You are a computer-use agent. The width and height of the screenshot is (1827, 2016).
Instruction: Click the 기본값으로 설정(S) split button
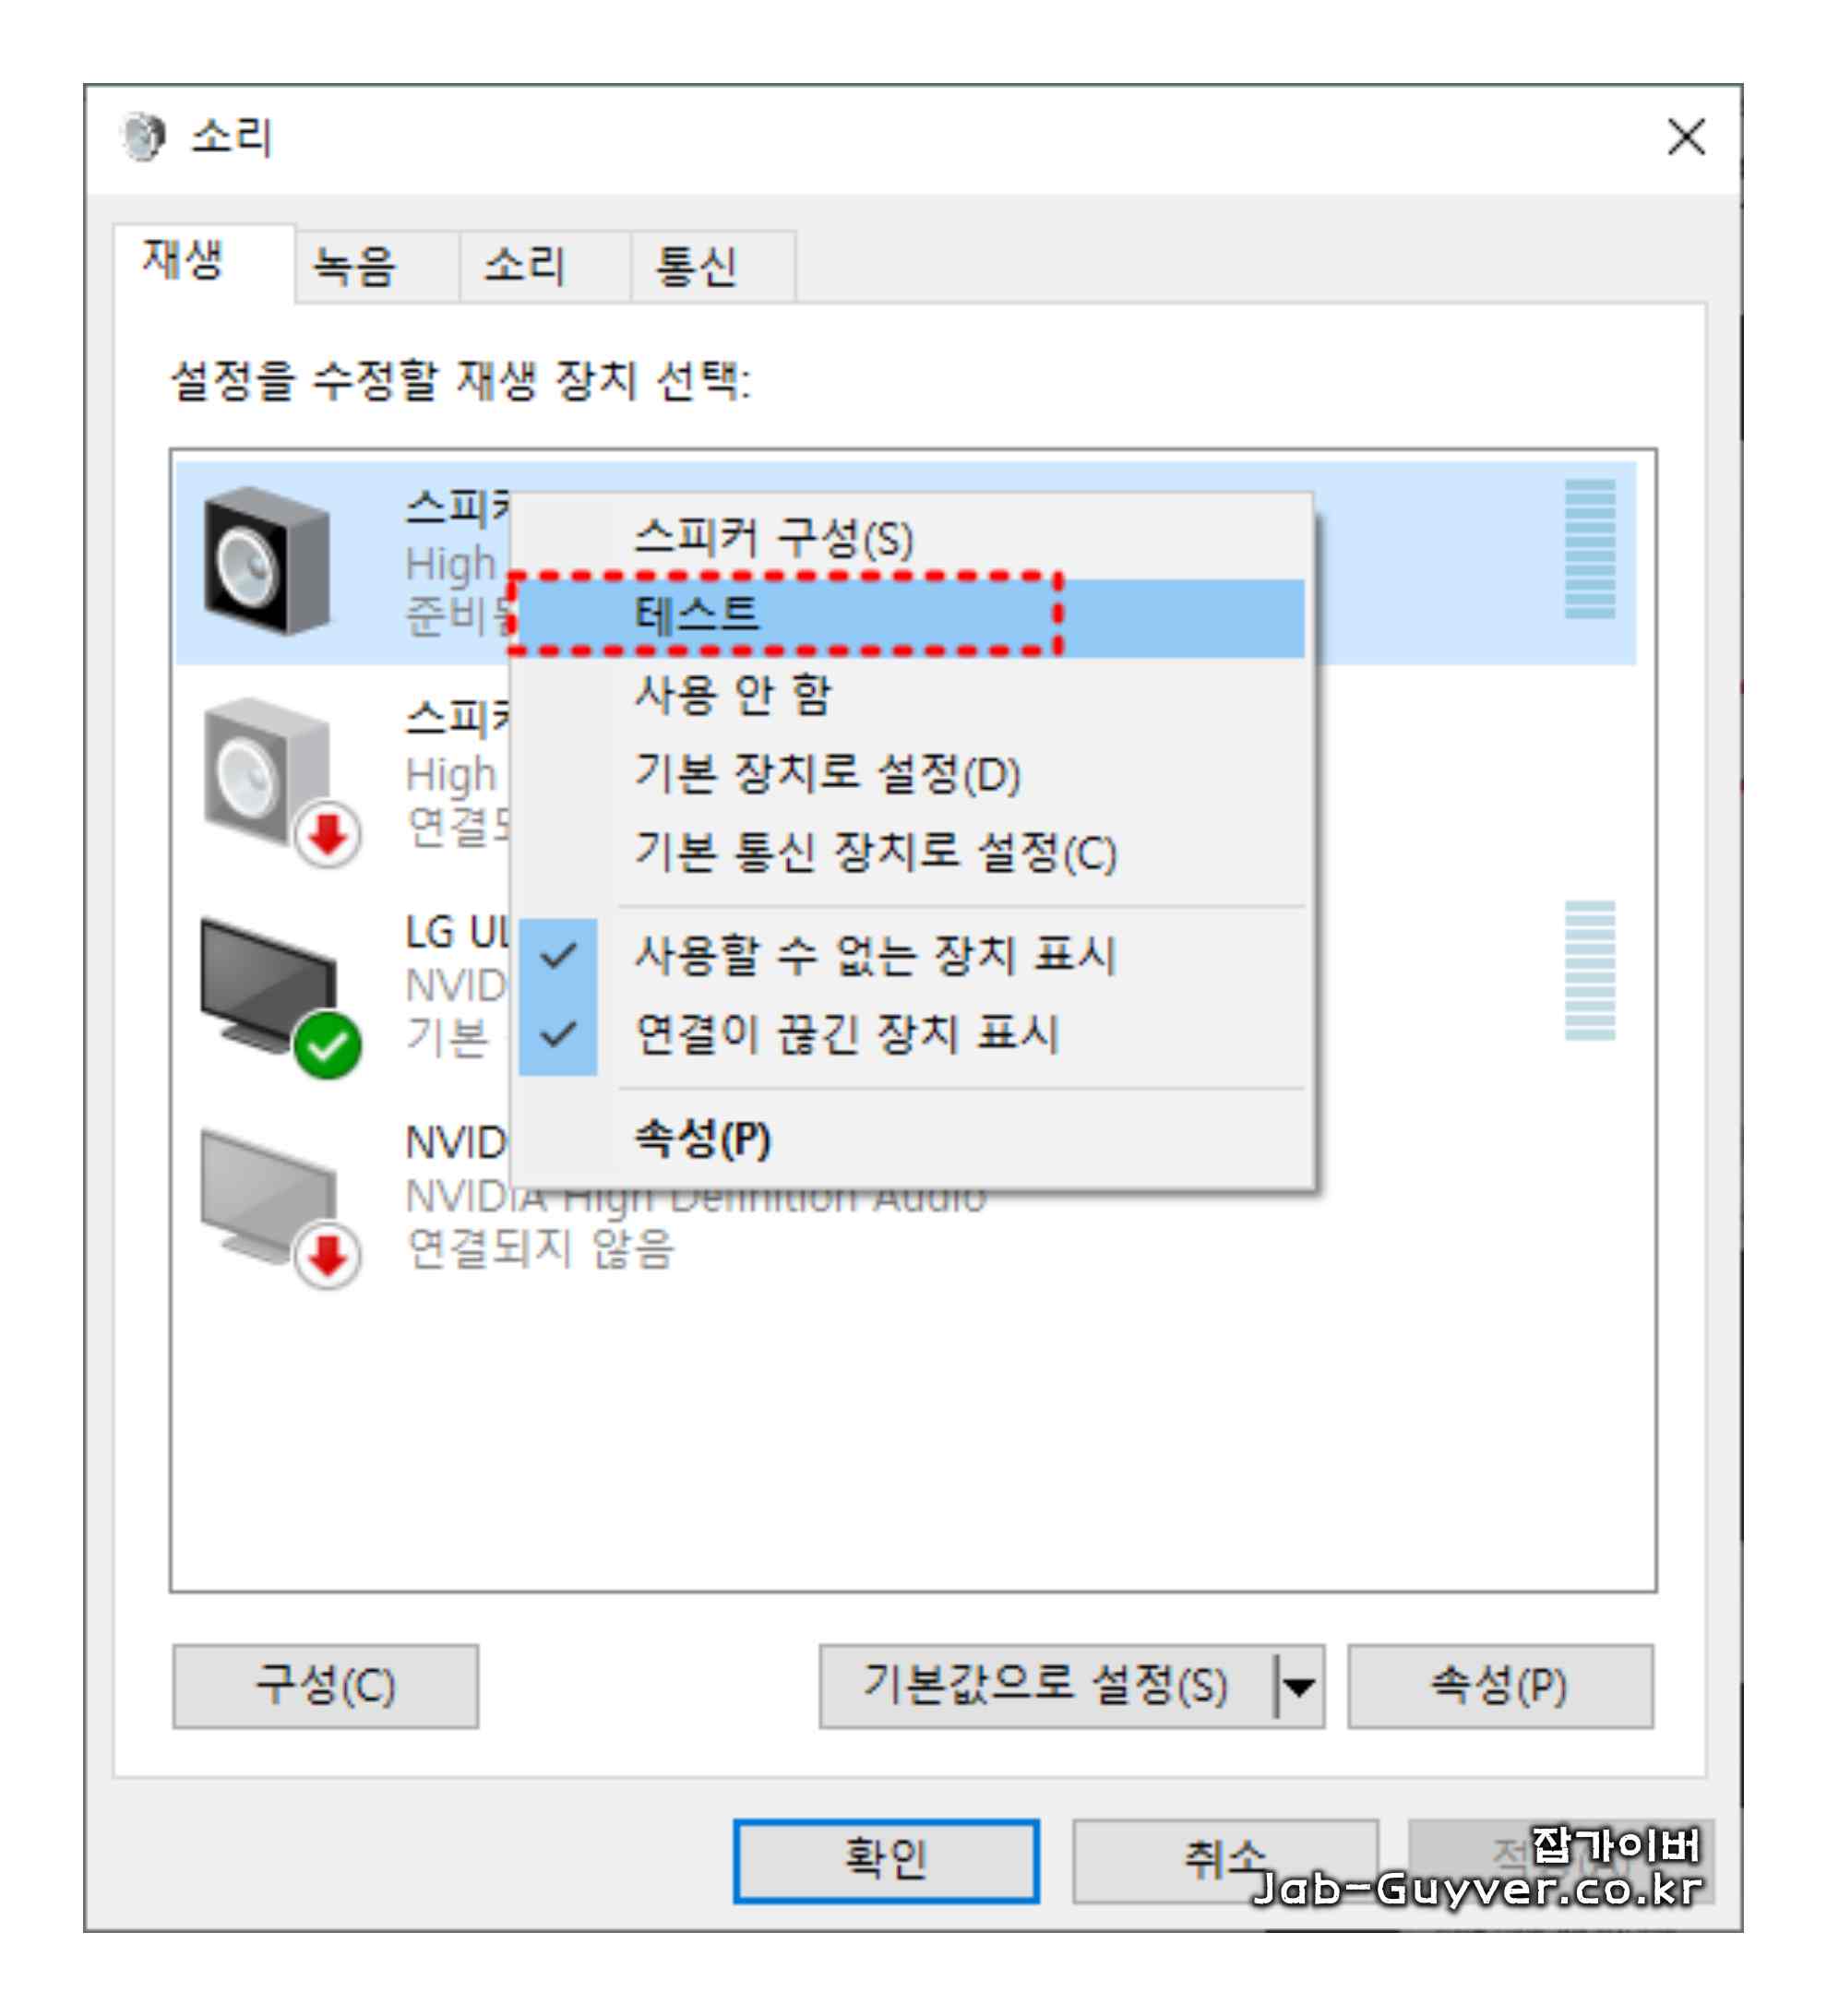tap(1046, 1687)
